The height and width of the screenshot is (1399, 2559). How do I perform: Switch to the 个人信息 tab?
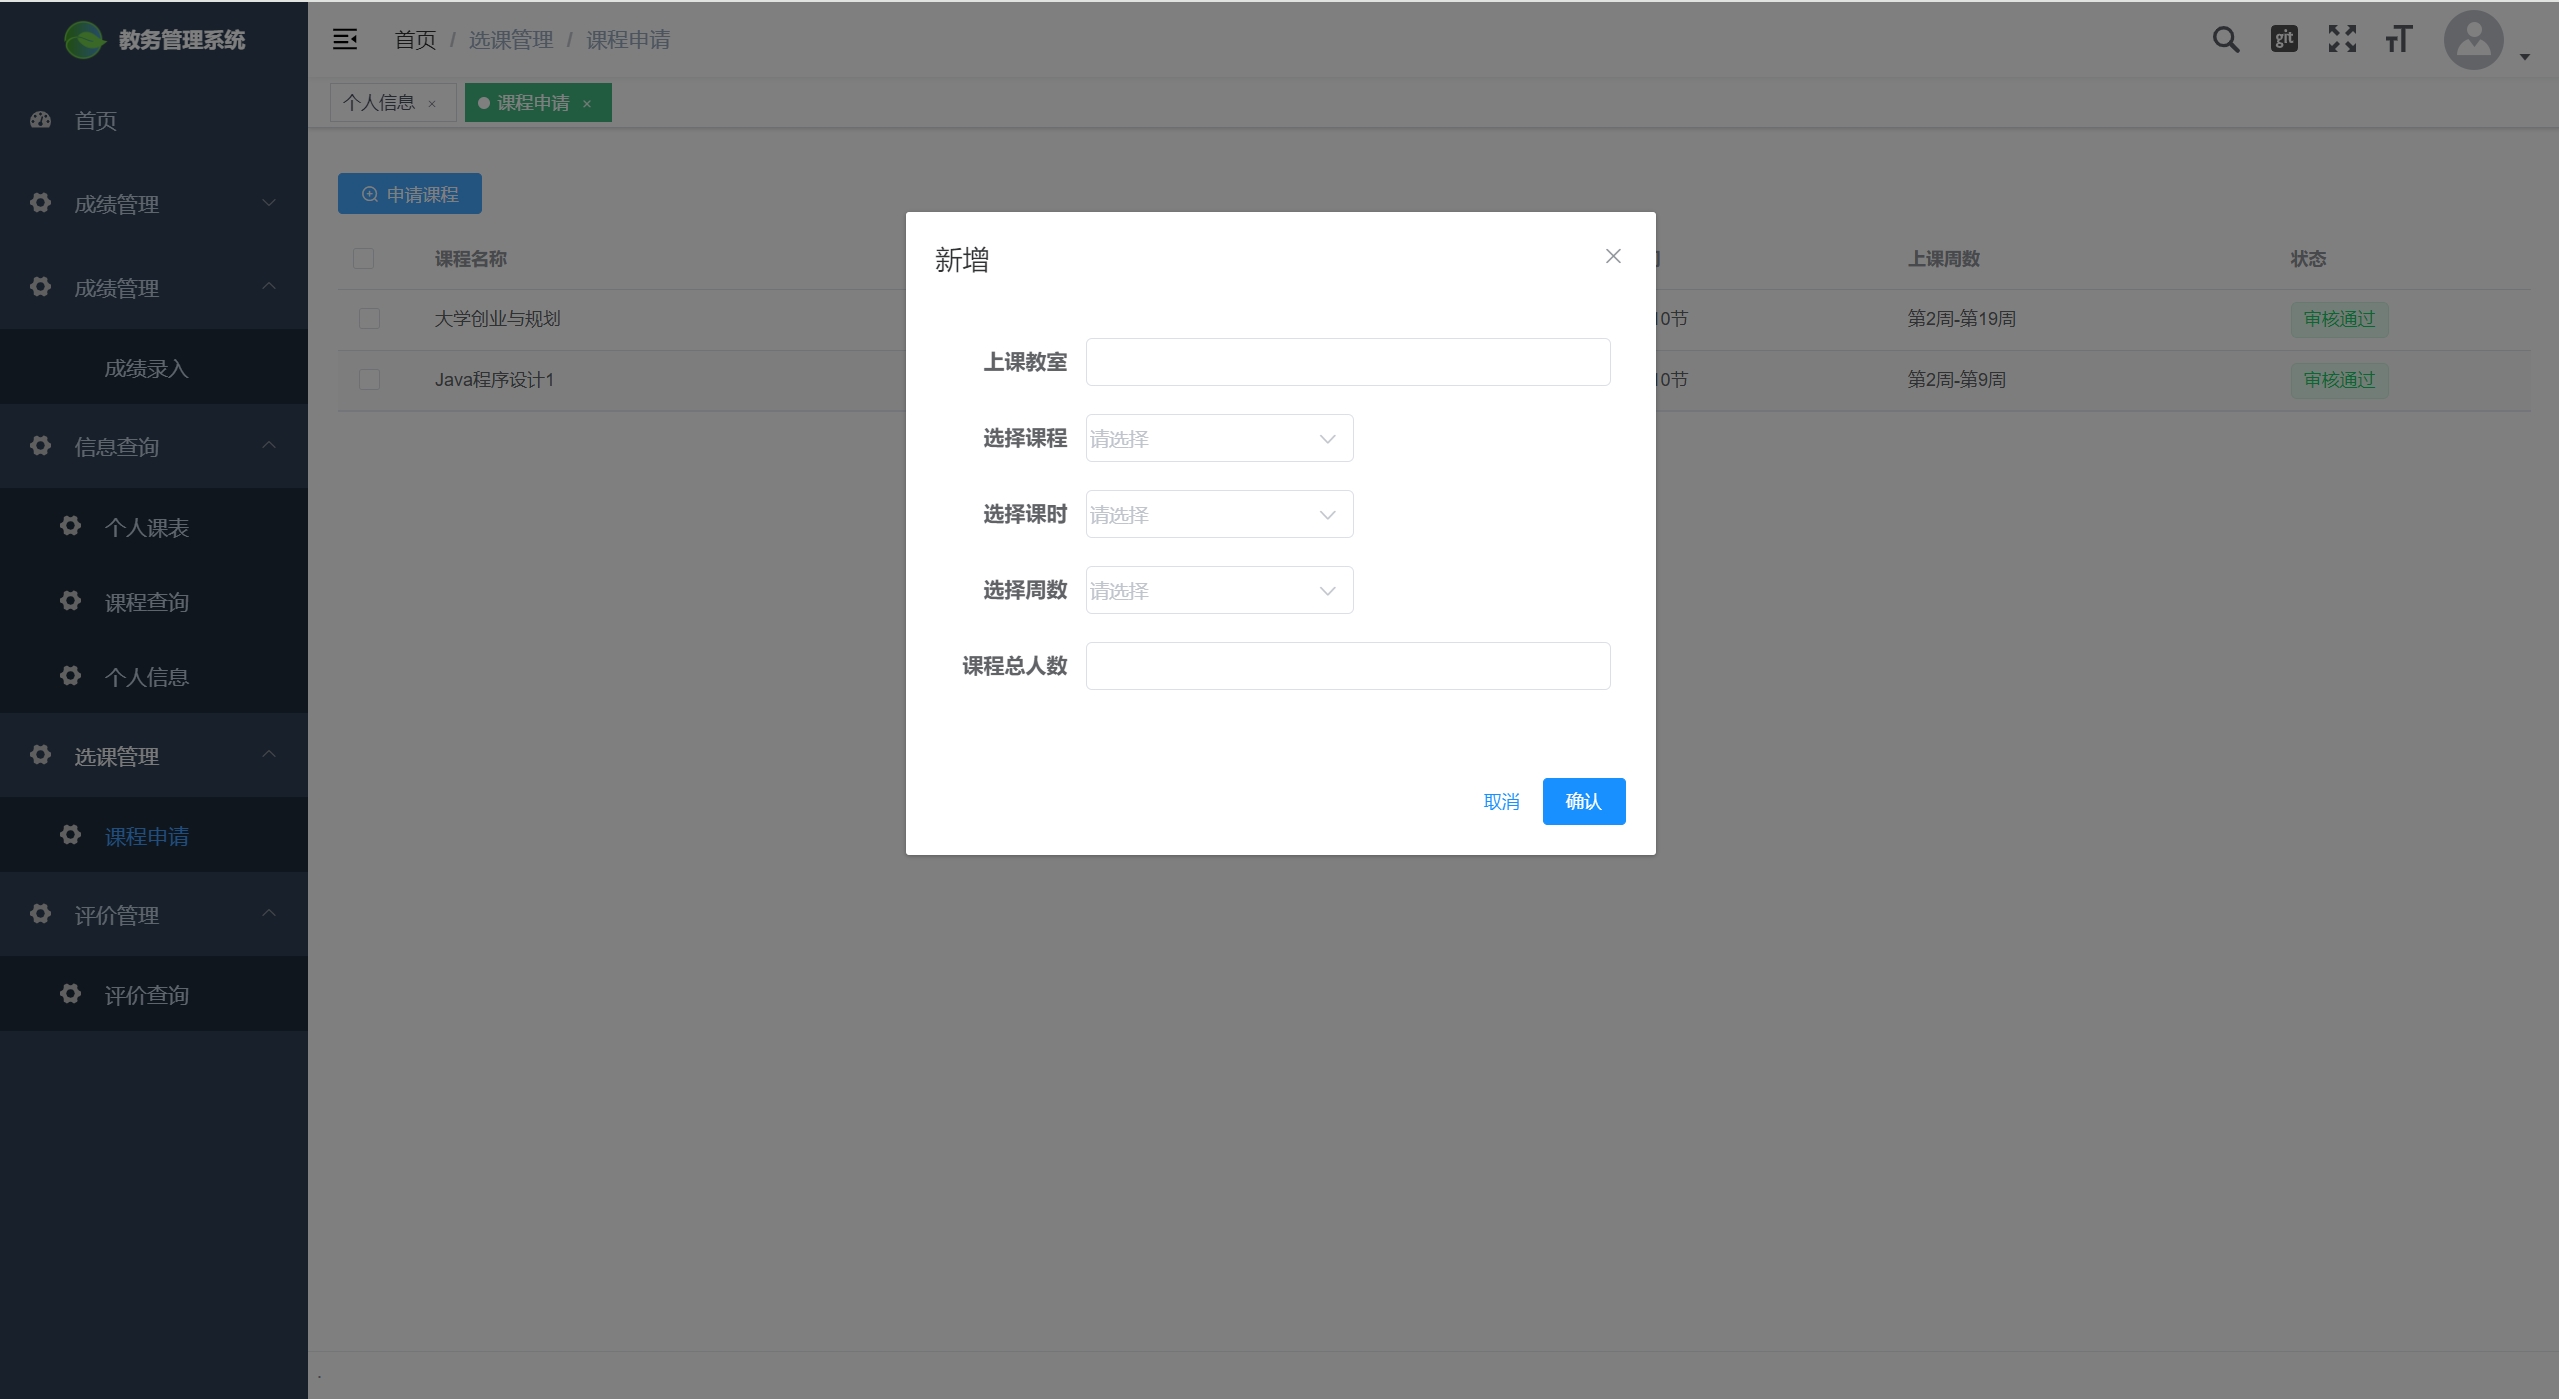click(x=379, y=103)
